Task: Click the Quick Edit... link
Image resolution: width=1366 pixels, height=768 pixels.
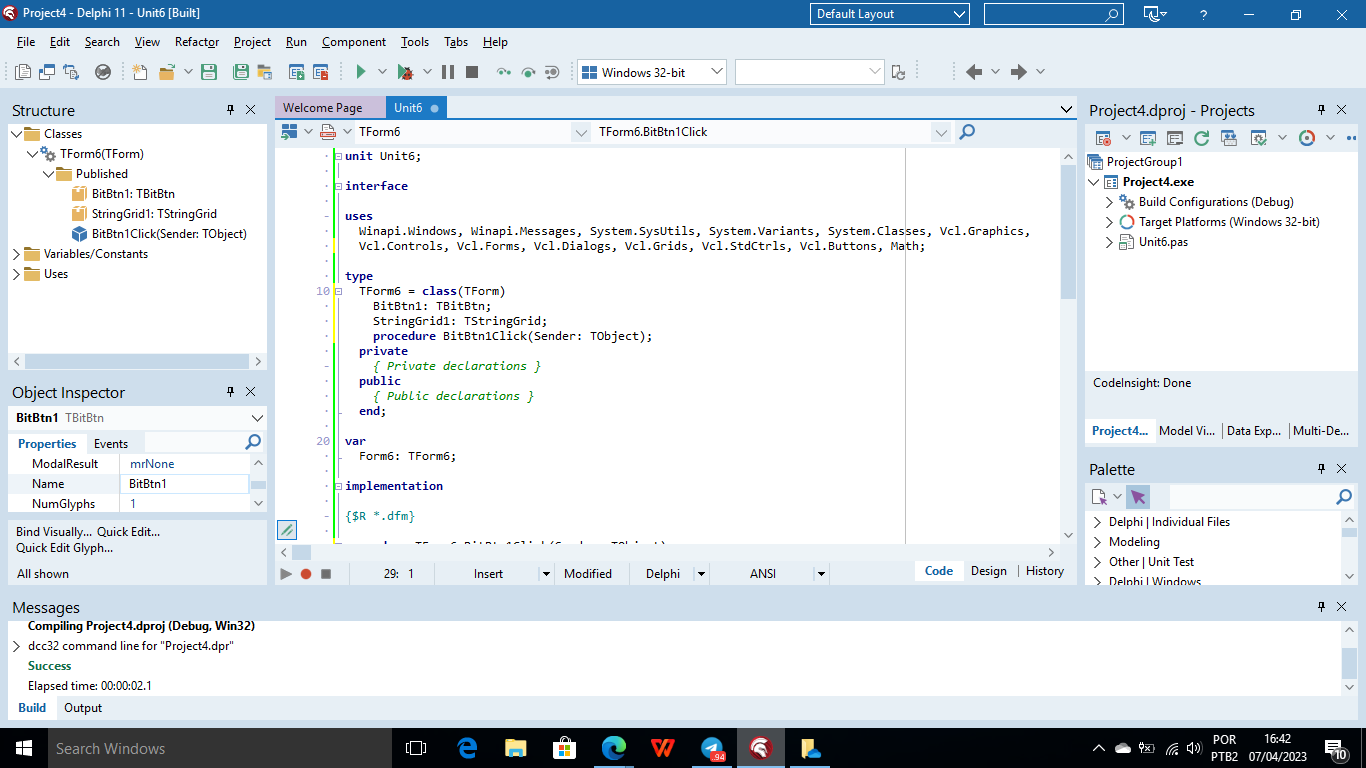Action: [128, 532]
